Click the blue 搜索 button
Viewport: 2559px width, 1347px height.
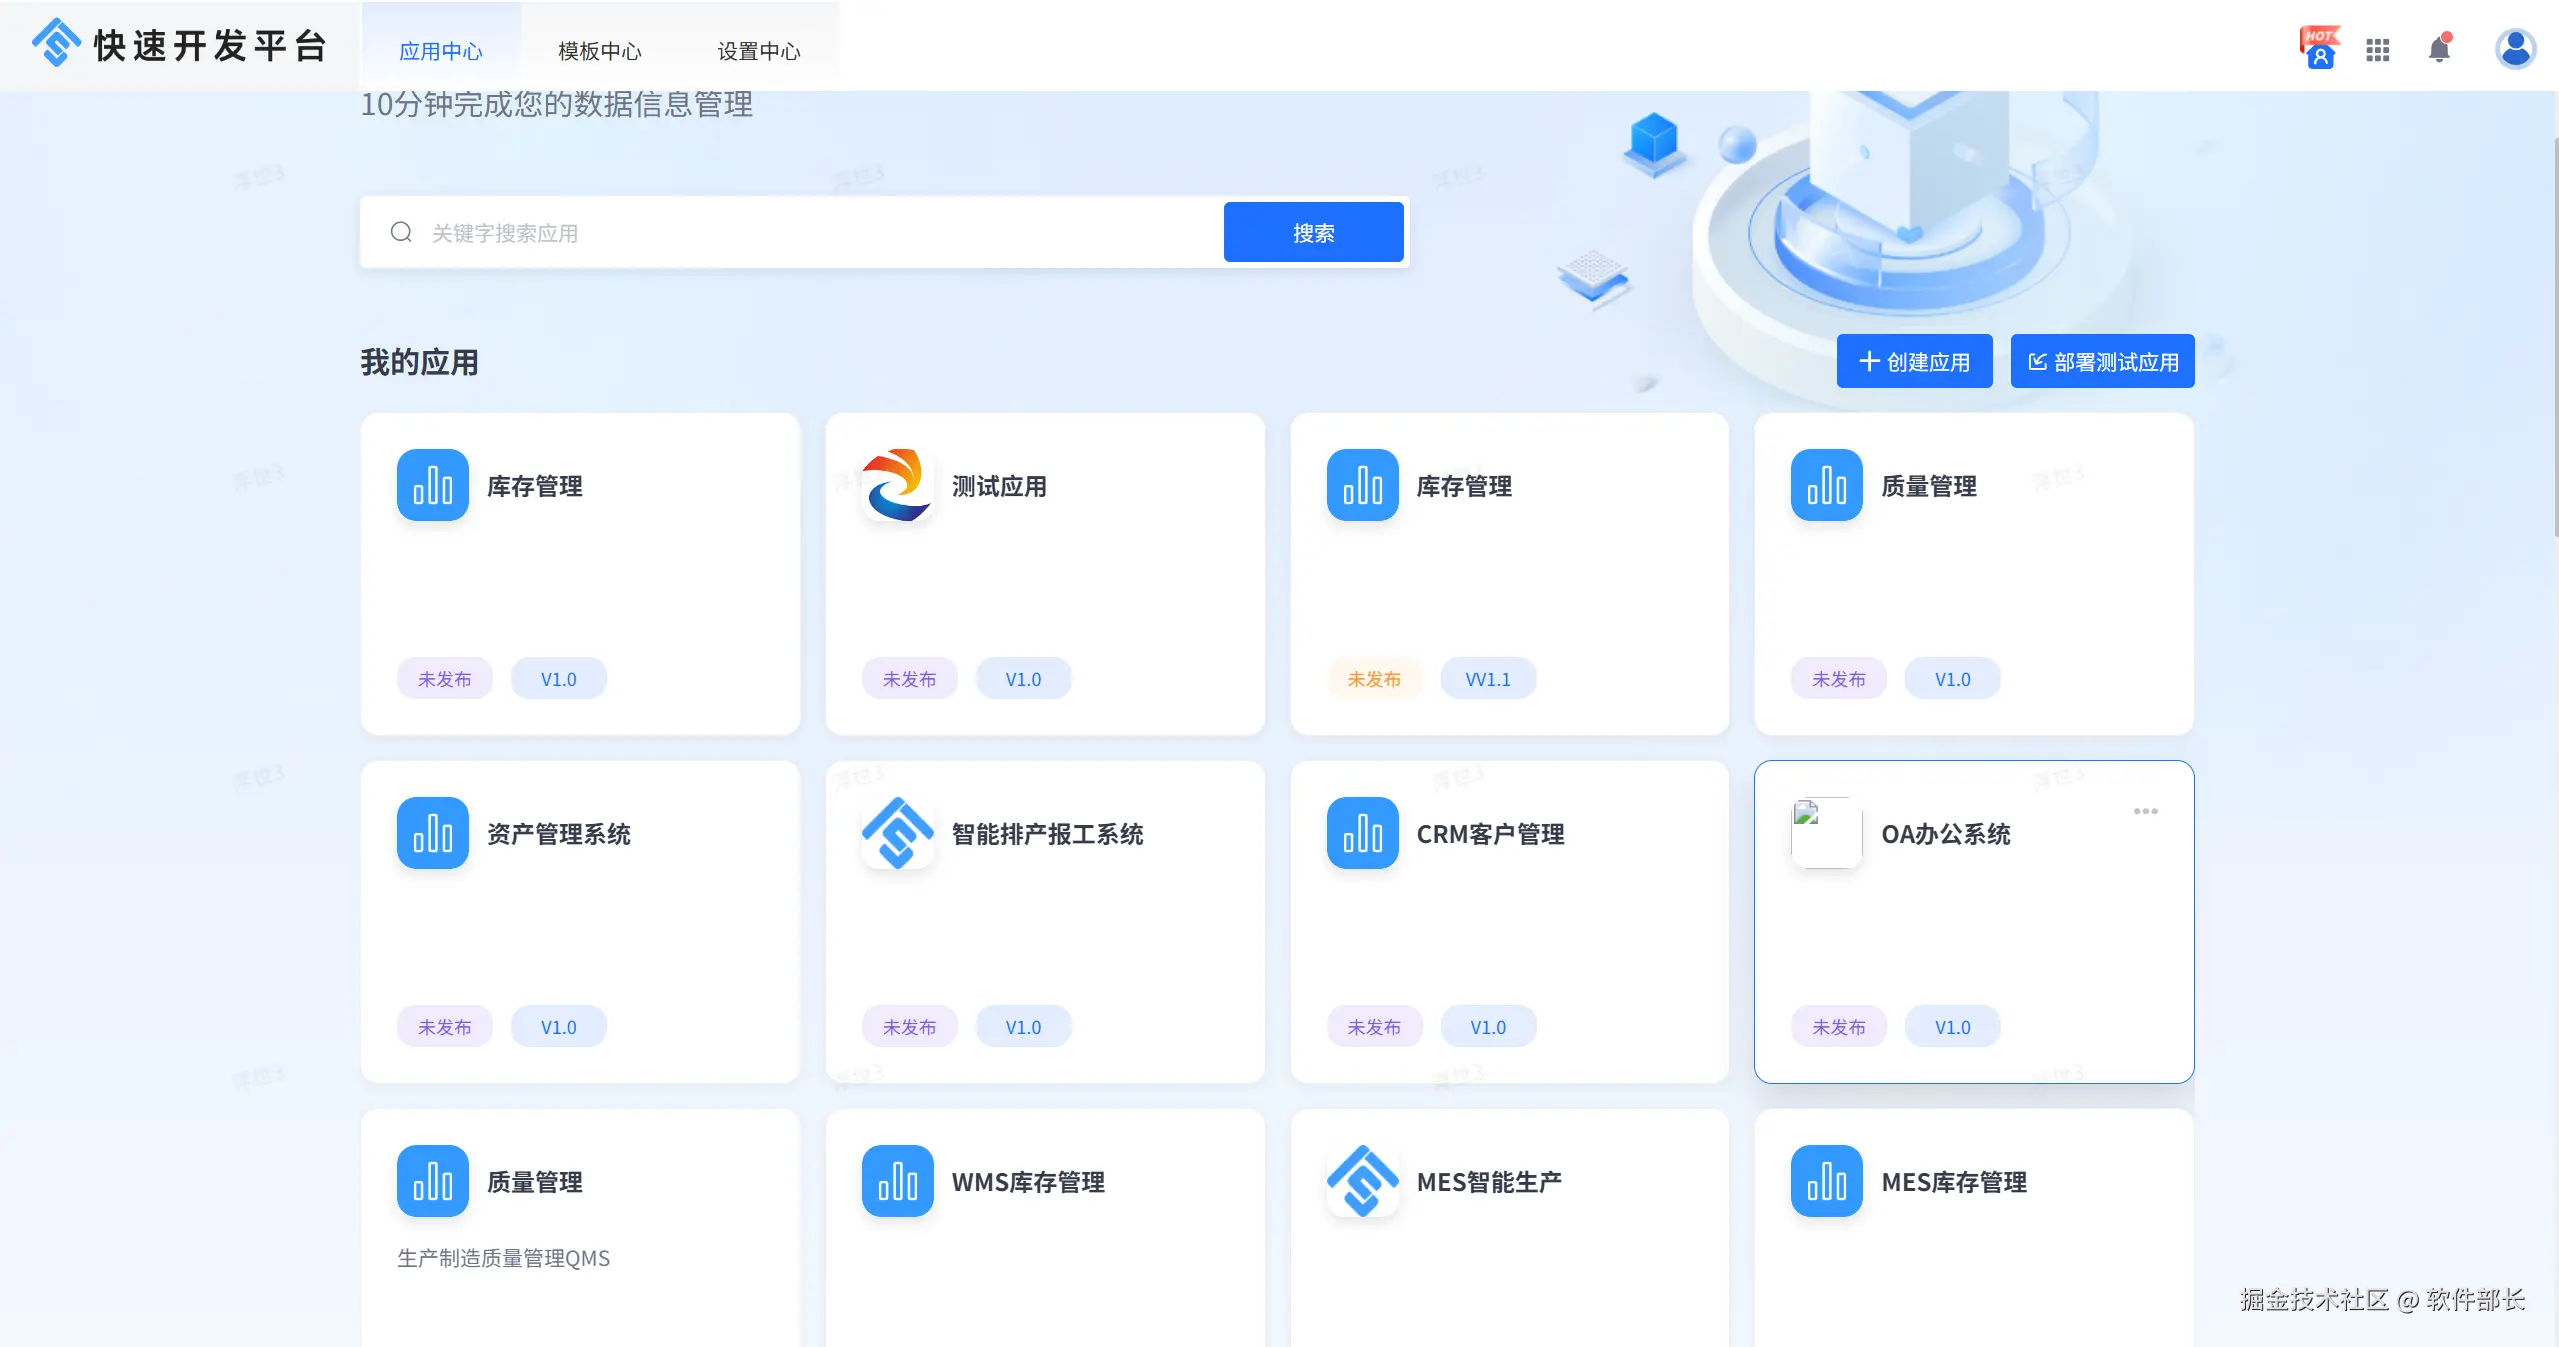(x=1313, y=232)
